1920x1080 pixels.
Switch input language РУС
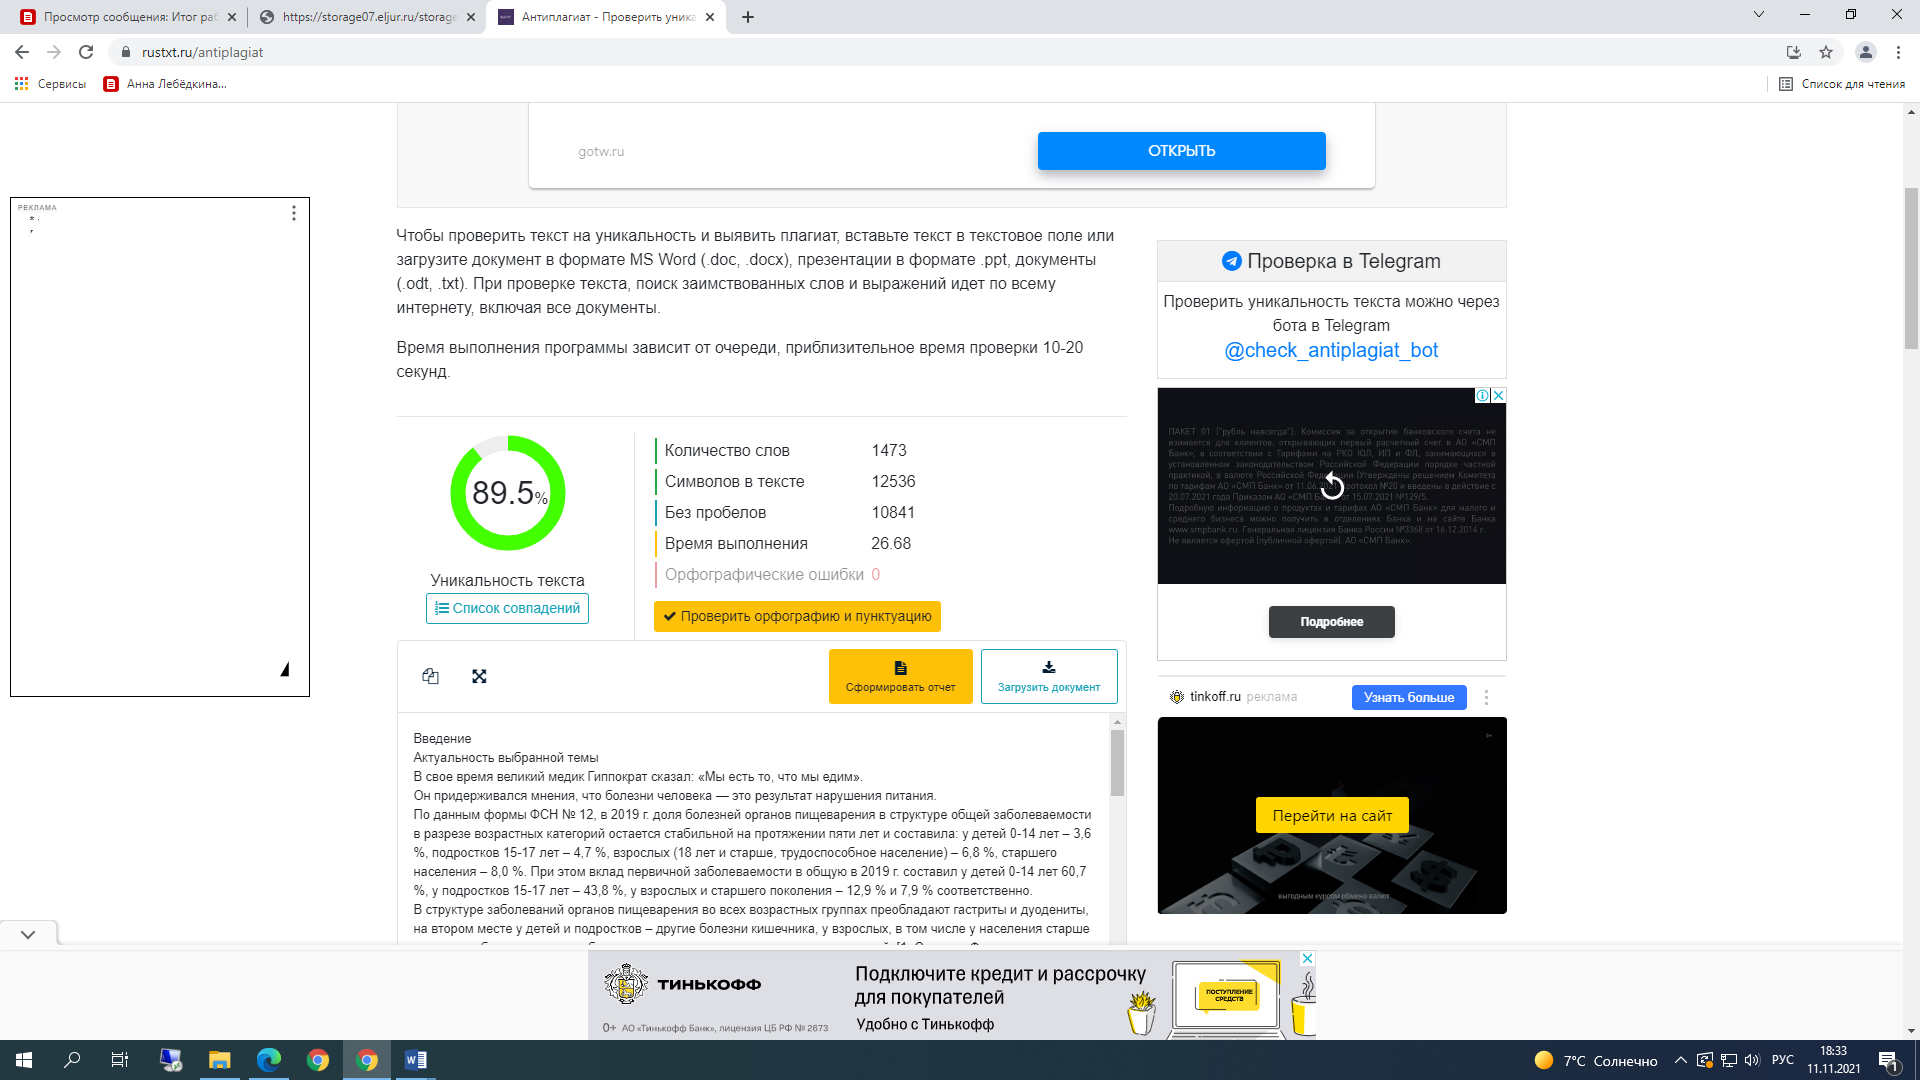(x=1782, y=1060)
